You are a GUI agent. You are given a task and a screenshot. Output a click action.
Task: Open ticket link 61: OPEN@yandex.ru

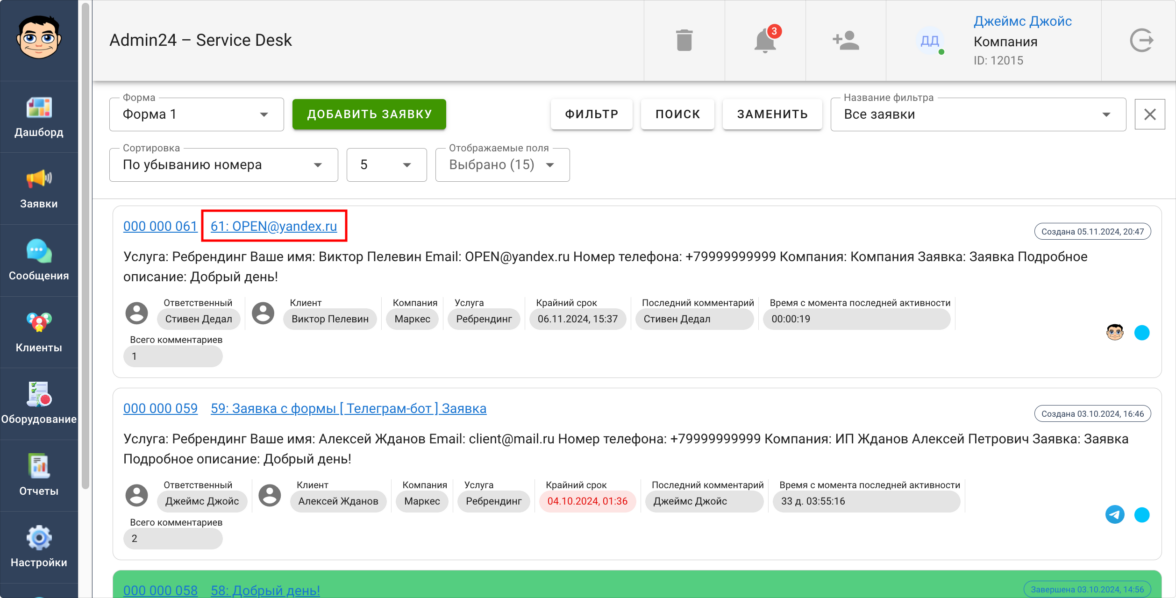[273, 227]
